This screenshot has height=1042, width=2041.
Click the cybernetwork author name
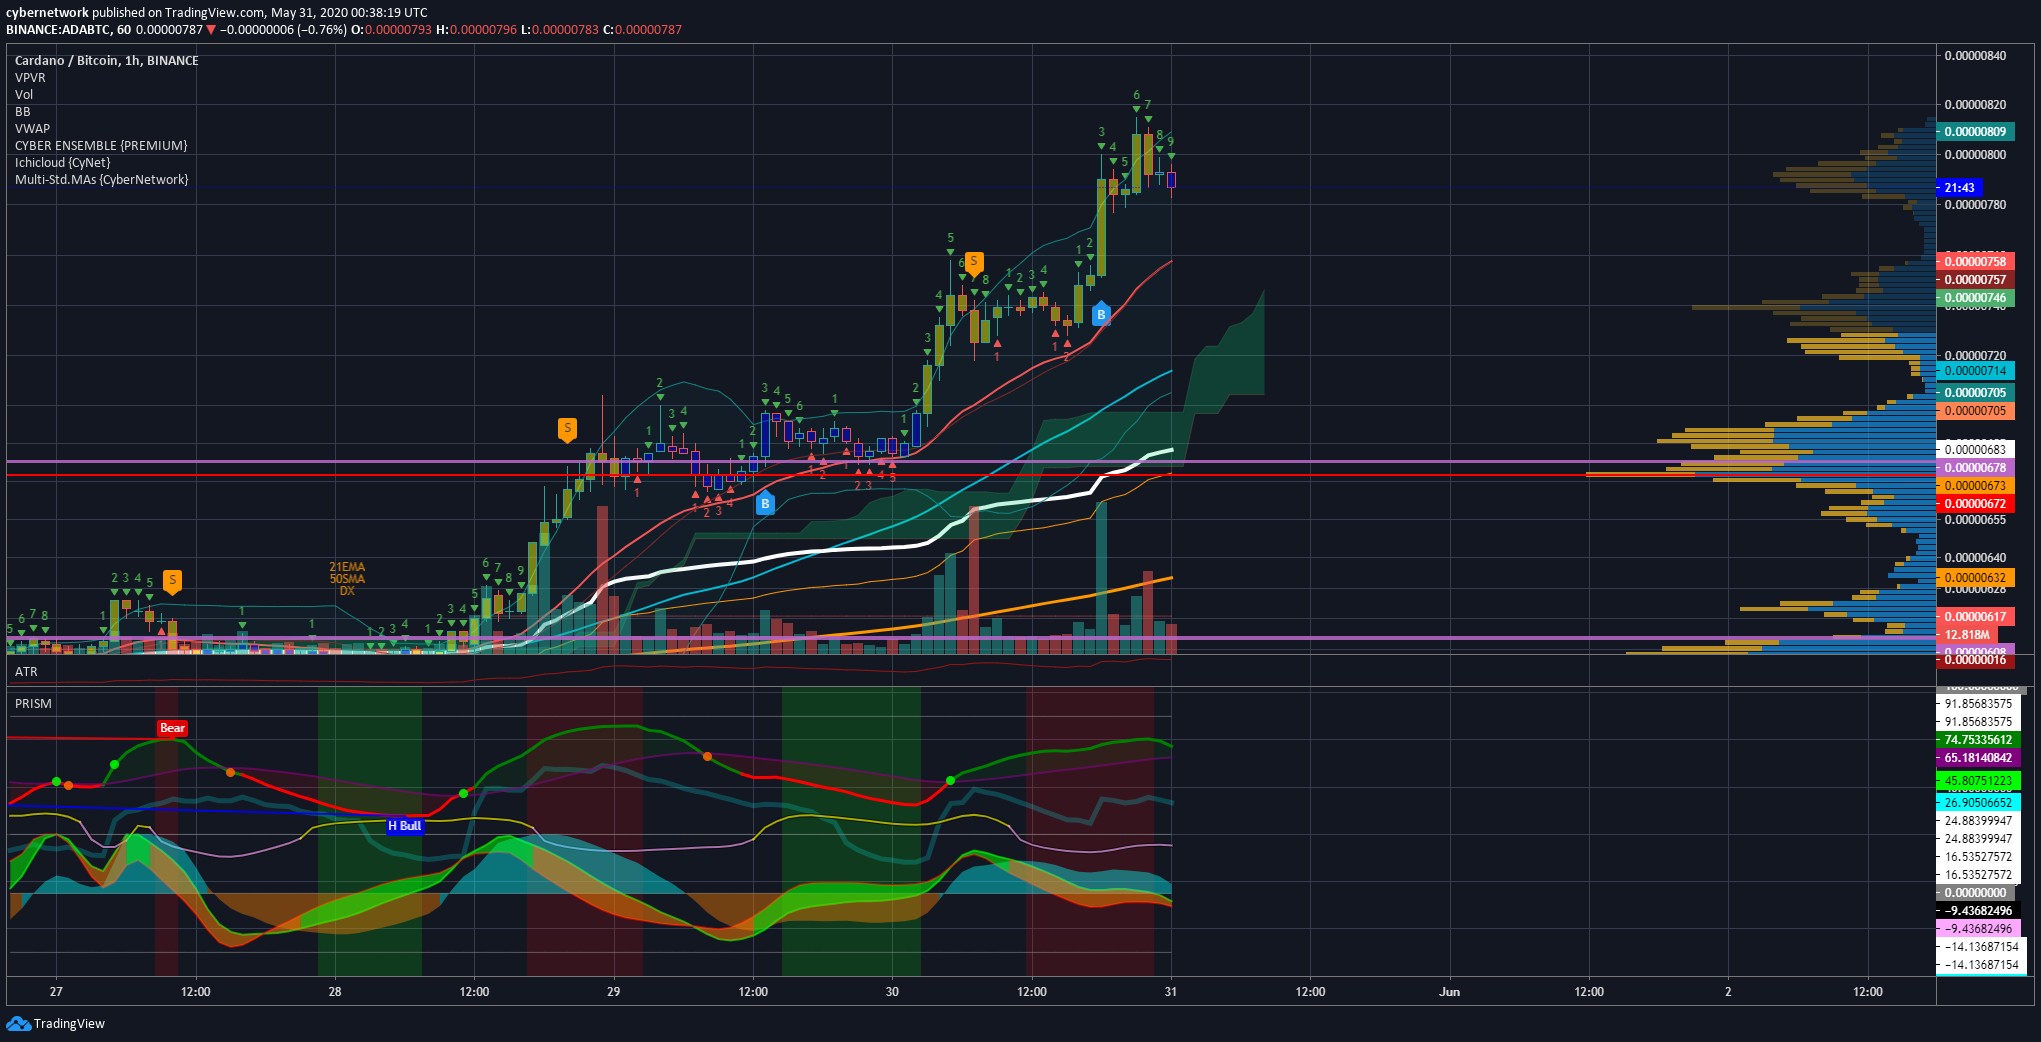tap(47, 12)
